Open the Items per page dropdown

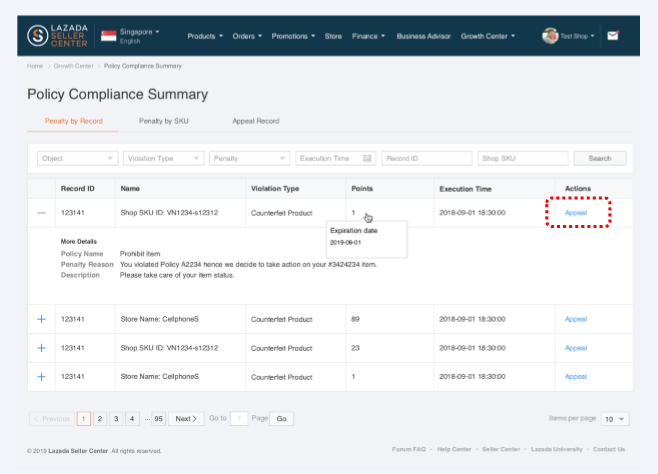615,419
